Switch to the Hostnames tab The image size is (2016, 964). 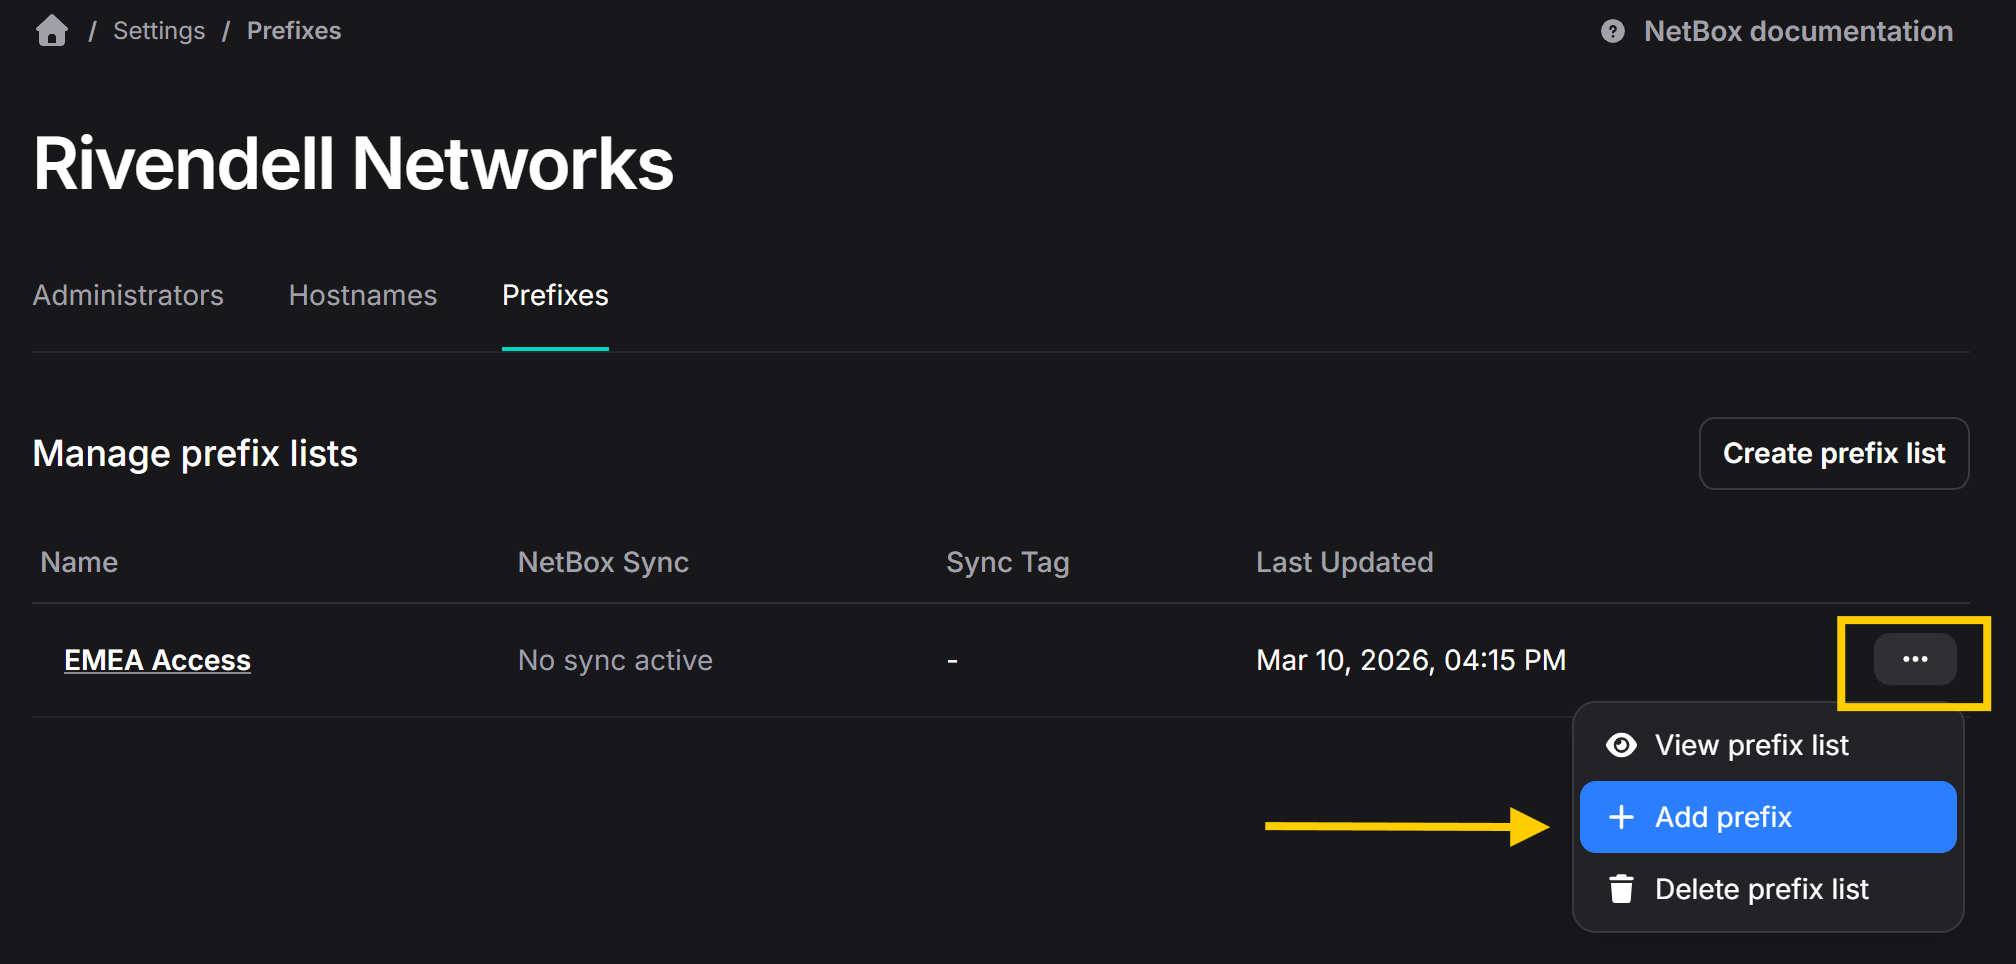(362, 295)
